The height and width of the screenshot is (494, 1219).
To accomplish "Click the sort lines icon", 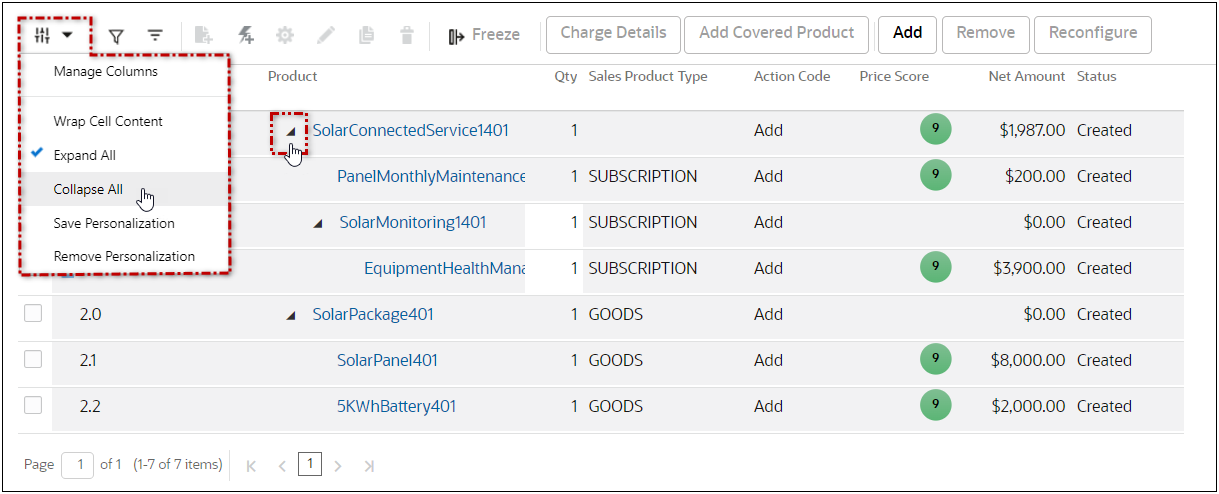I will [x=155, y=36].
